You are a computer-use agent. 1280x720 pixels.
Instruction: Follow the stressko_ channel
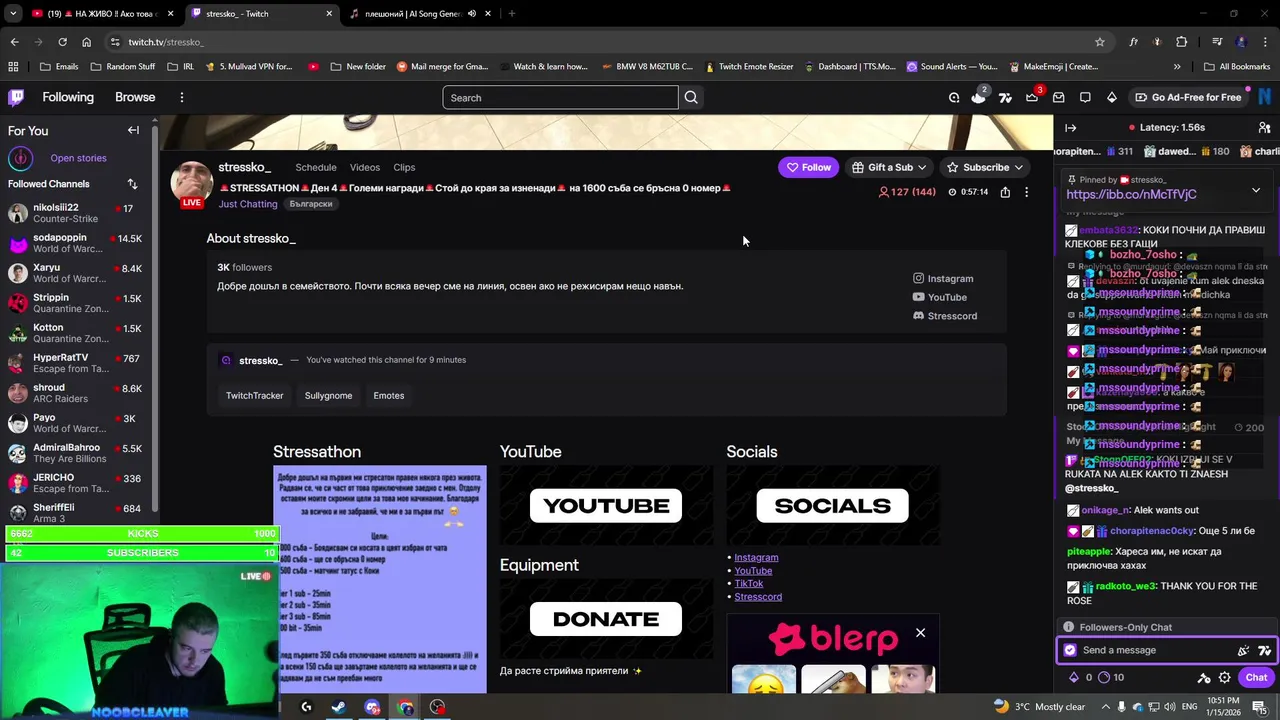[x=806, y=167]
